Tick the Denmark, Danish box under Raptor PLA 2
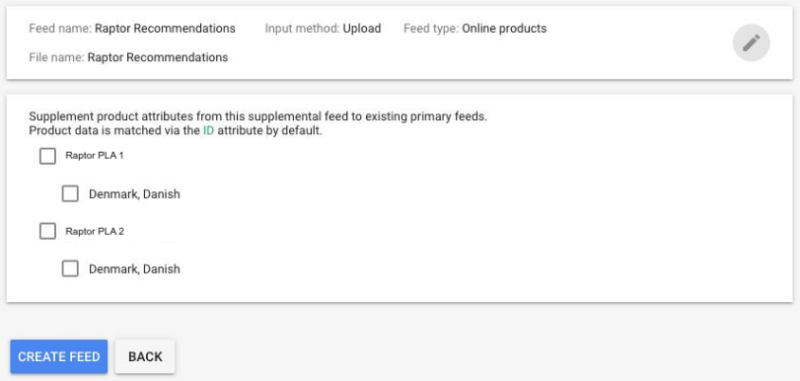800x381 pixels. (70, 269)
